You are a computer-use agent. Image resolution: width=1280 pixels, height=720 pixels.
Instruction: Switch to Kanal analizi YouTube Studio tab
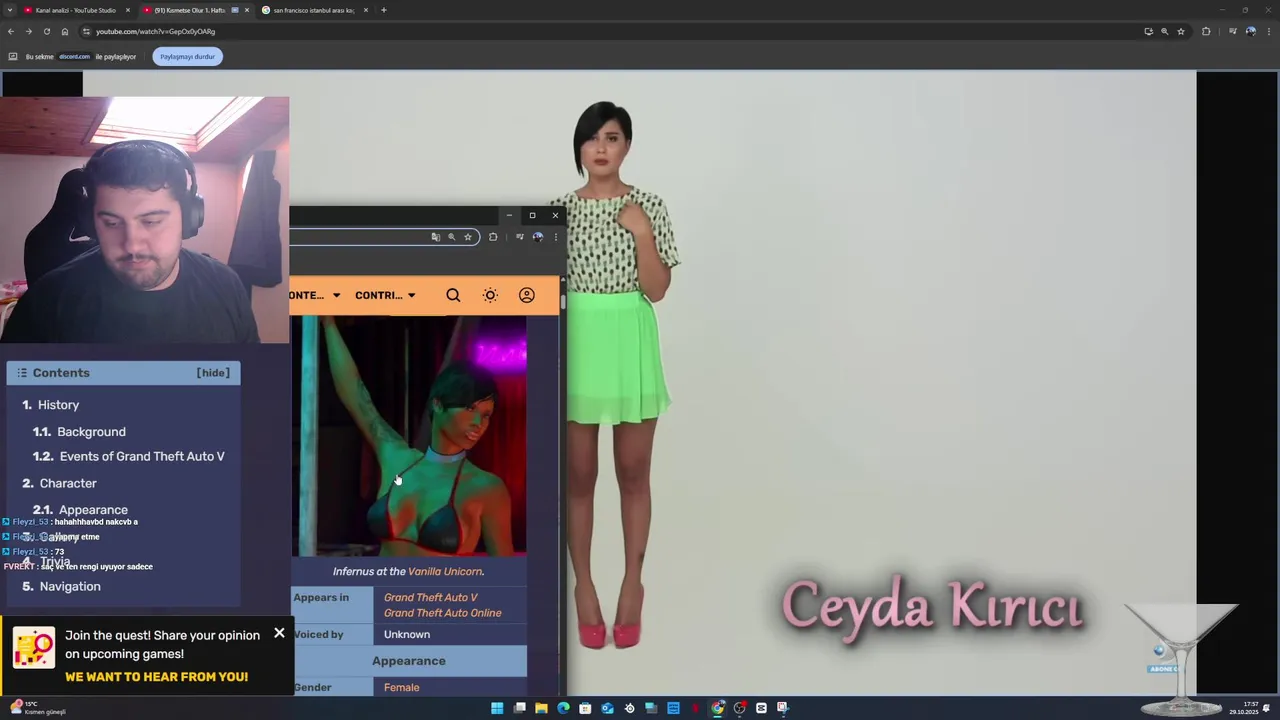[x=75, y=10]
